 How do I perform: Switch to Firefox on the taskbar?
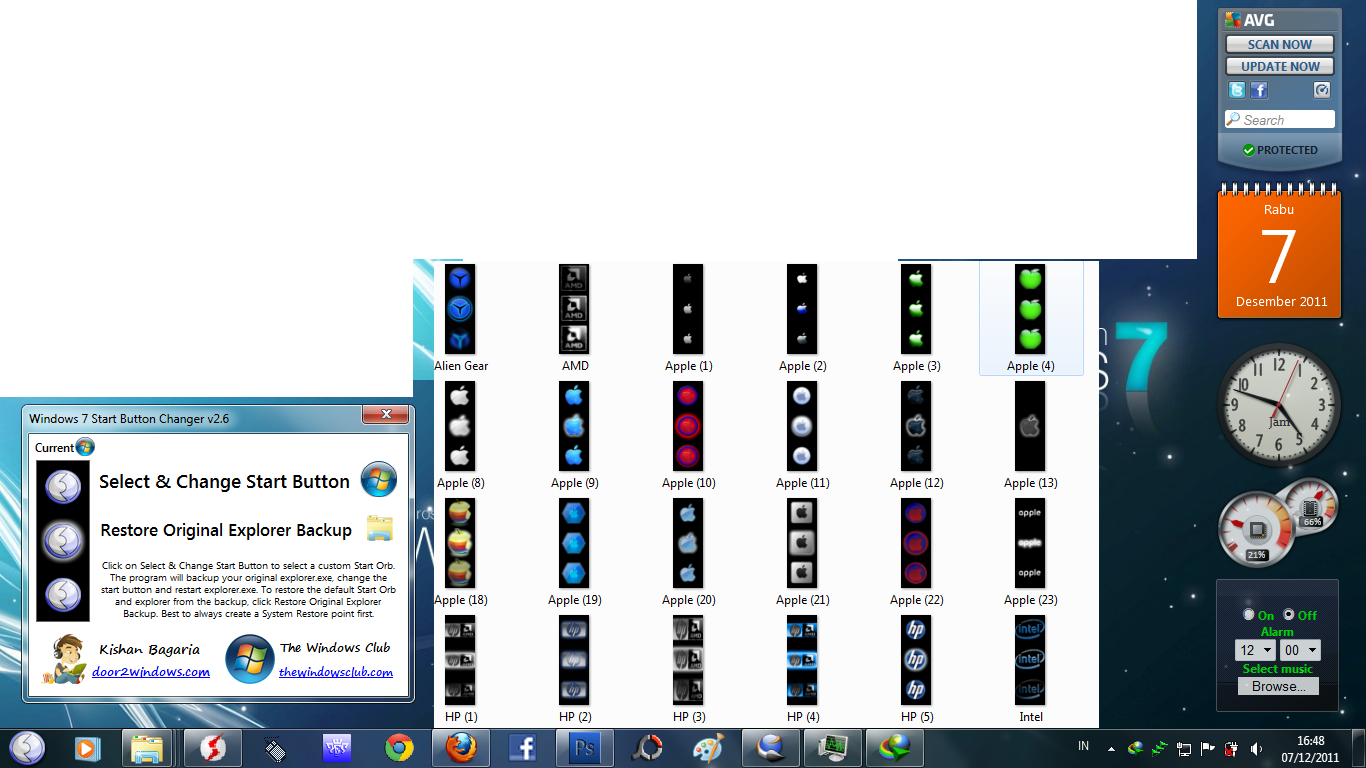462,748
